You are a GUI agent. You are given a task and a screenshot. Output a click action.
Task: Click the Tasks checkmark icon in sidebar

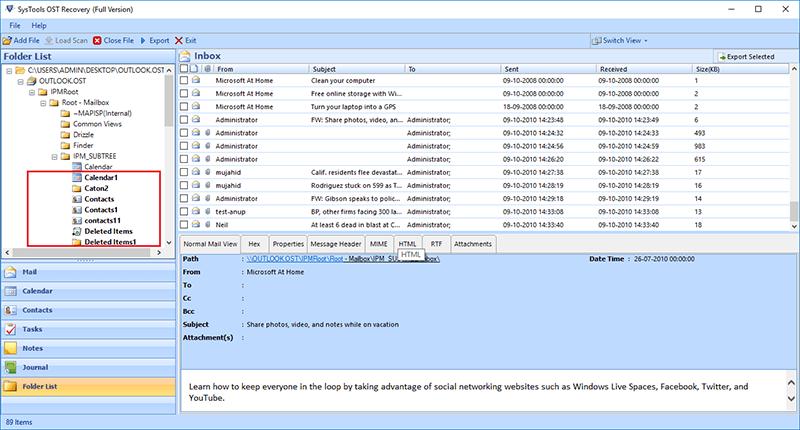10,329
